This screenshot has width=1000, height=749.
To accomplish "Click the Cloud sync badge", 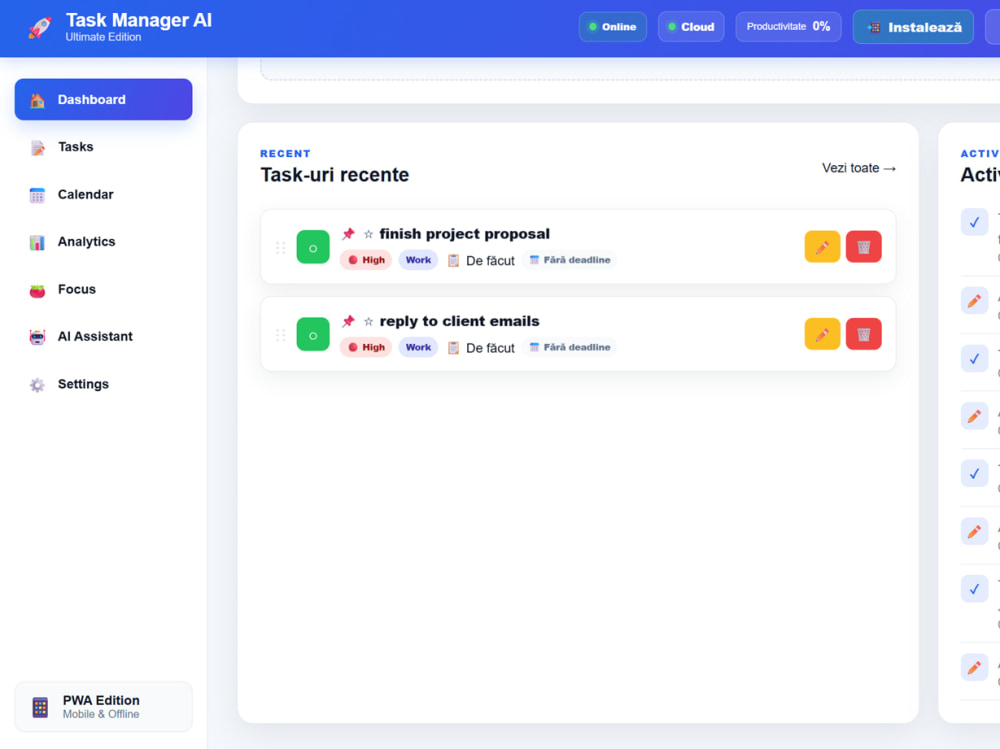I will 691,27.
